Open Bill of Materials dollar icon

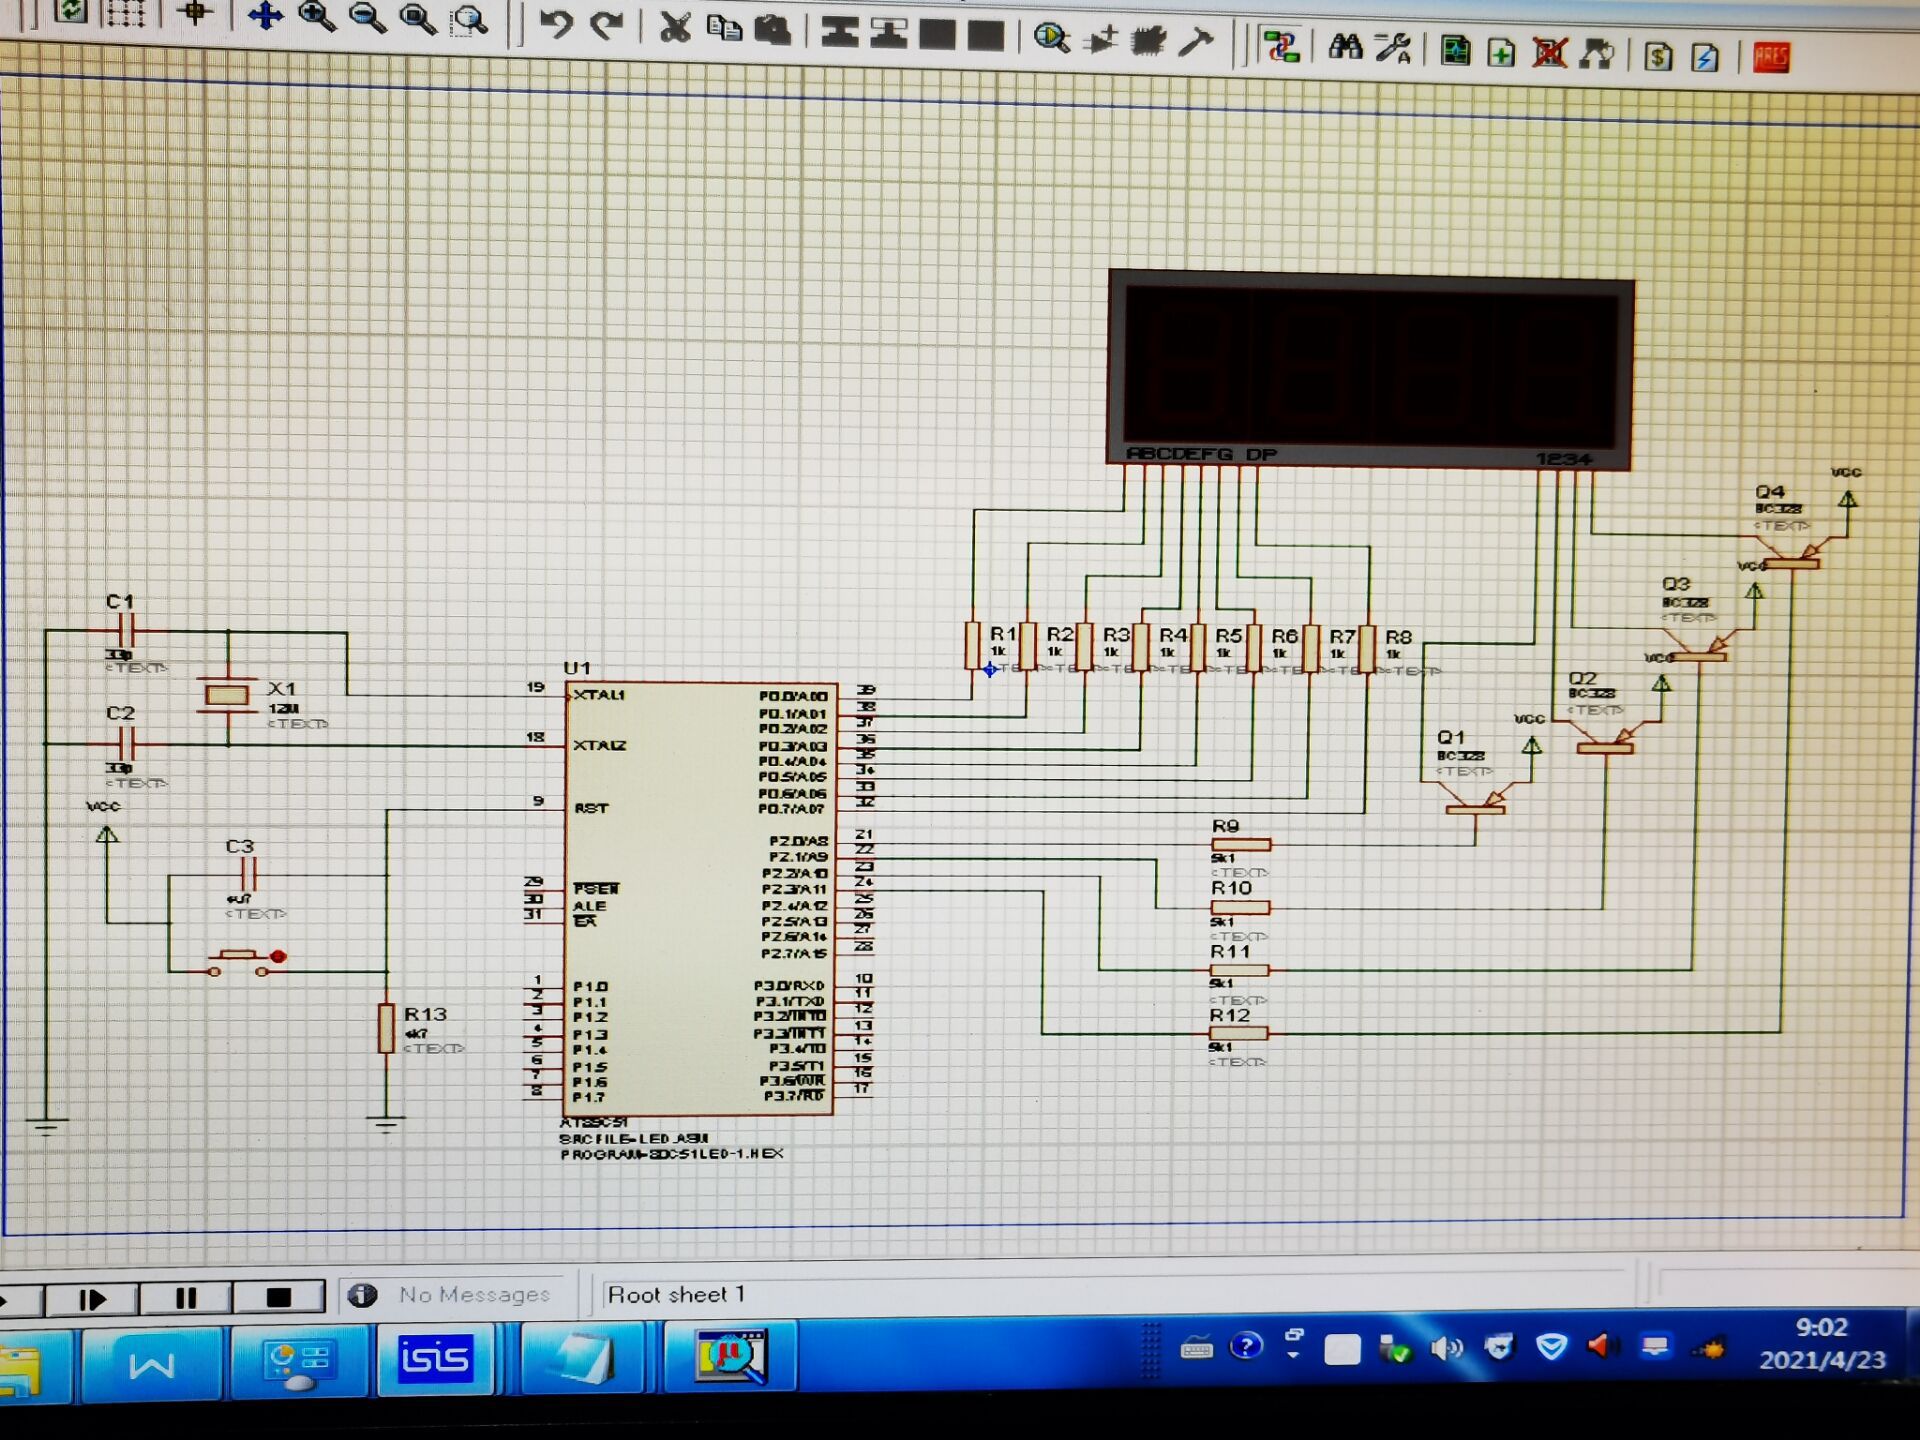(1657, 56)
